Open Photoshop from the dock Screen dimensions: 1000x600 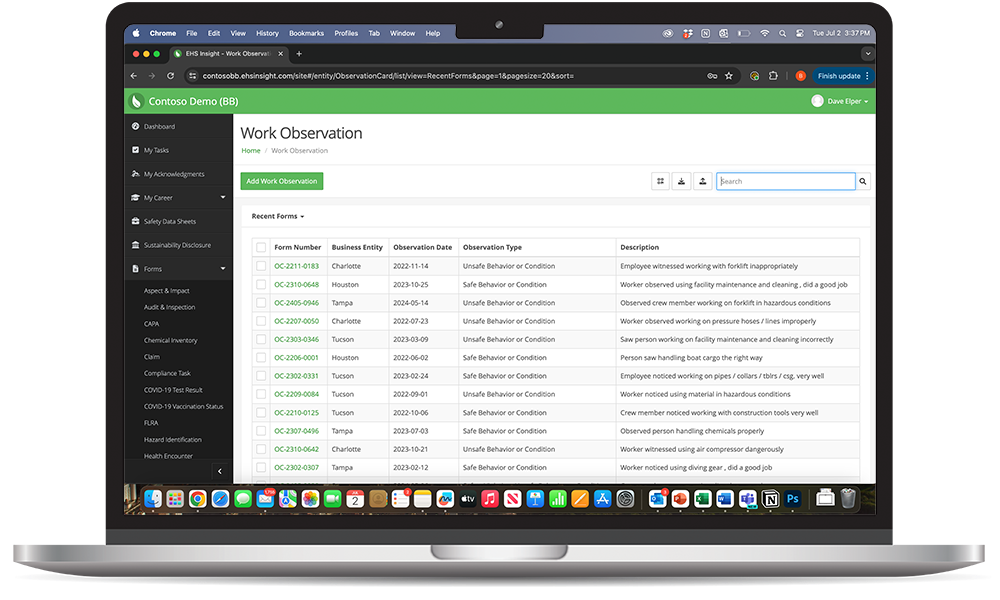click(x=793, y=499)
